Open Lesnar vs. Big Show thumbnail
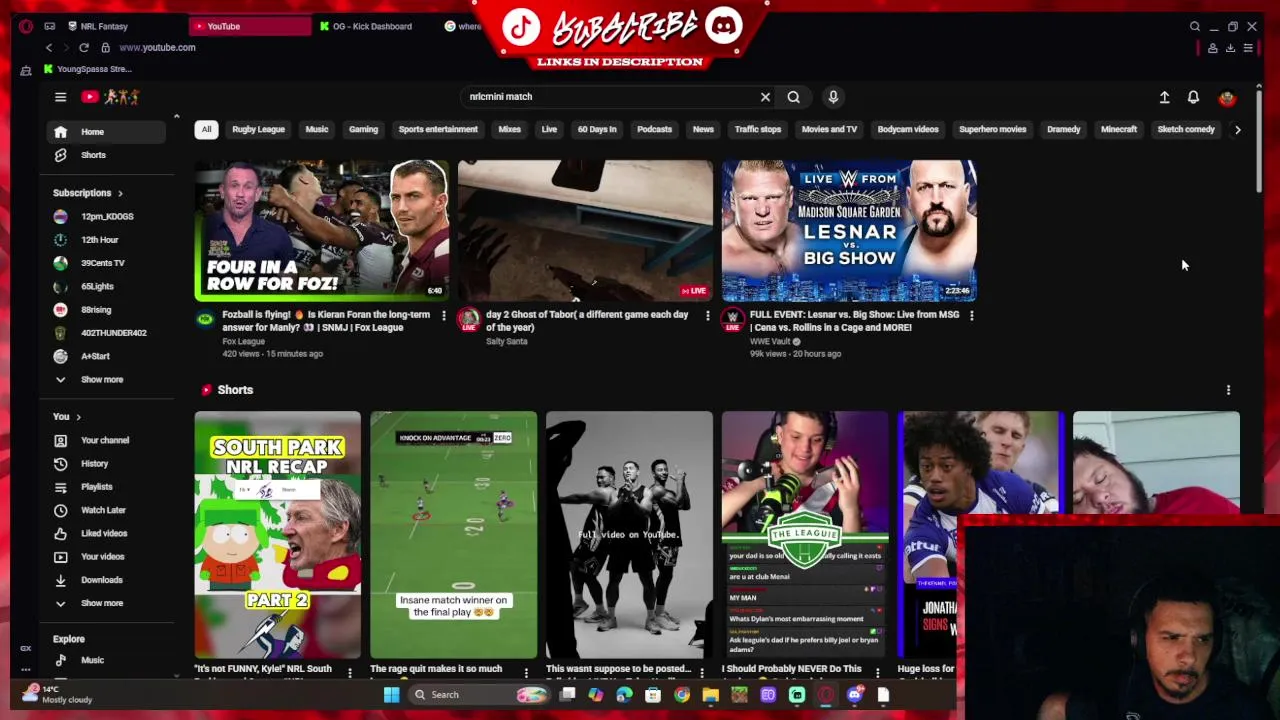 tap(849, 230)
